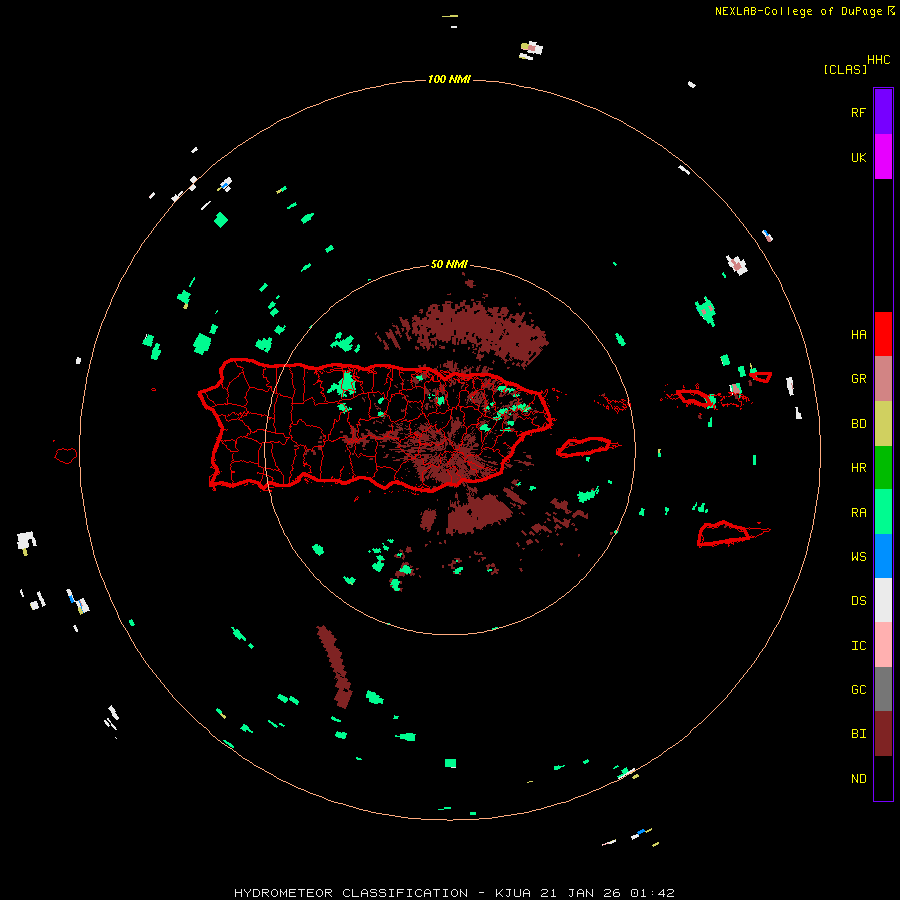900x900 pixels.
Task: Click the HA legend label
Action: tap(858, 334)
